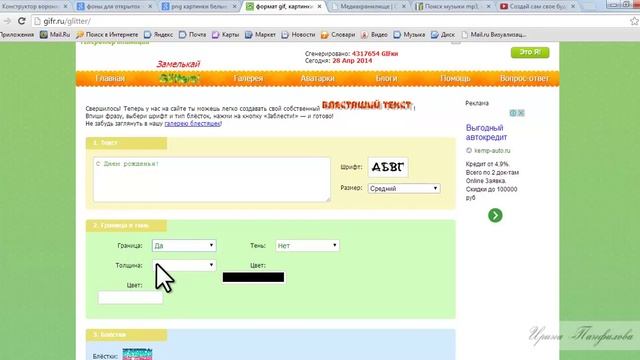Image resolution: width=640 pixels, height=360 pixels.
Task: Close the формат gif active tab
Action: (319, 7)
